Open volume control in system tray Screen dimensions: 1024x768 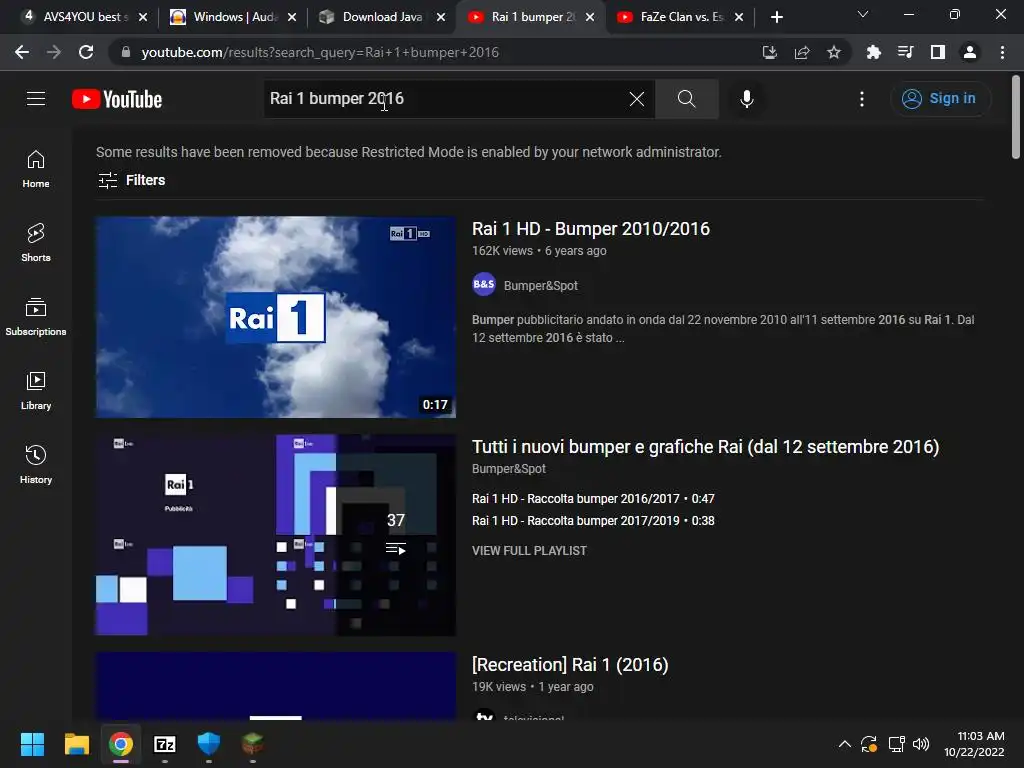click(921, 744)
